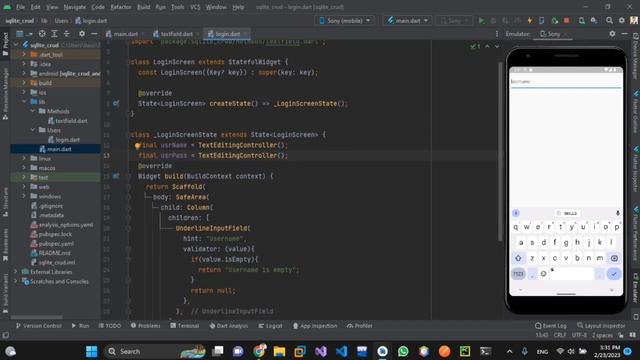Open Search Everywhere magnifier in top toolbar
640x360 pixels.
coord(609,20)
